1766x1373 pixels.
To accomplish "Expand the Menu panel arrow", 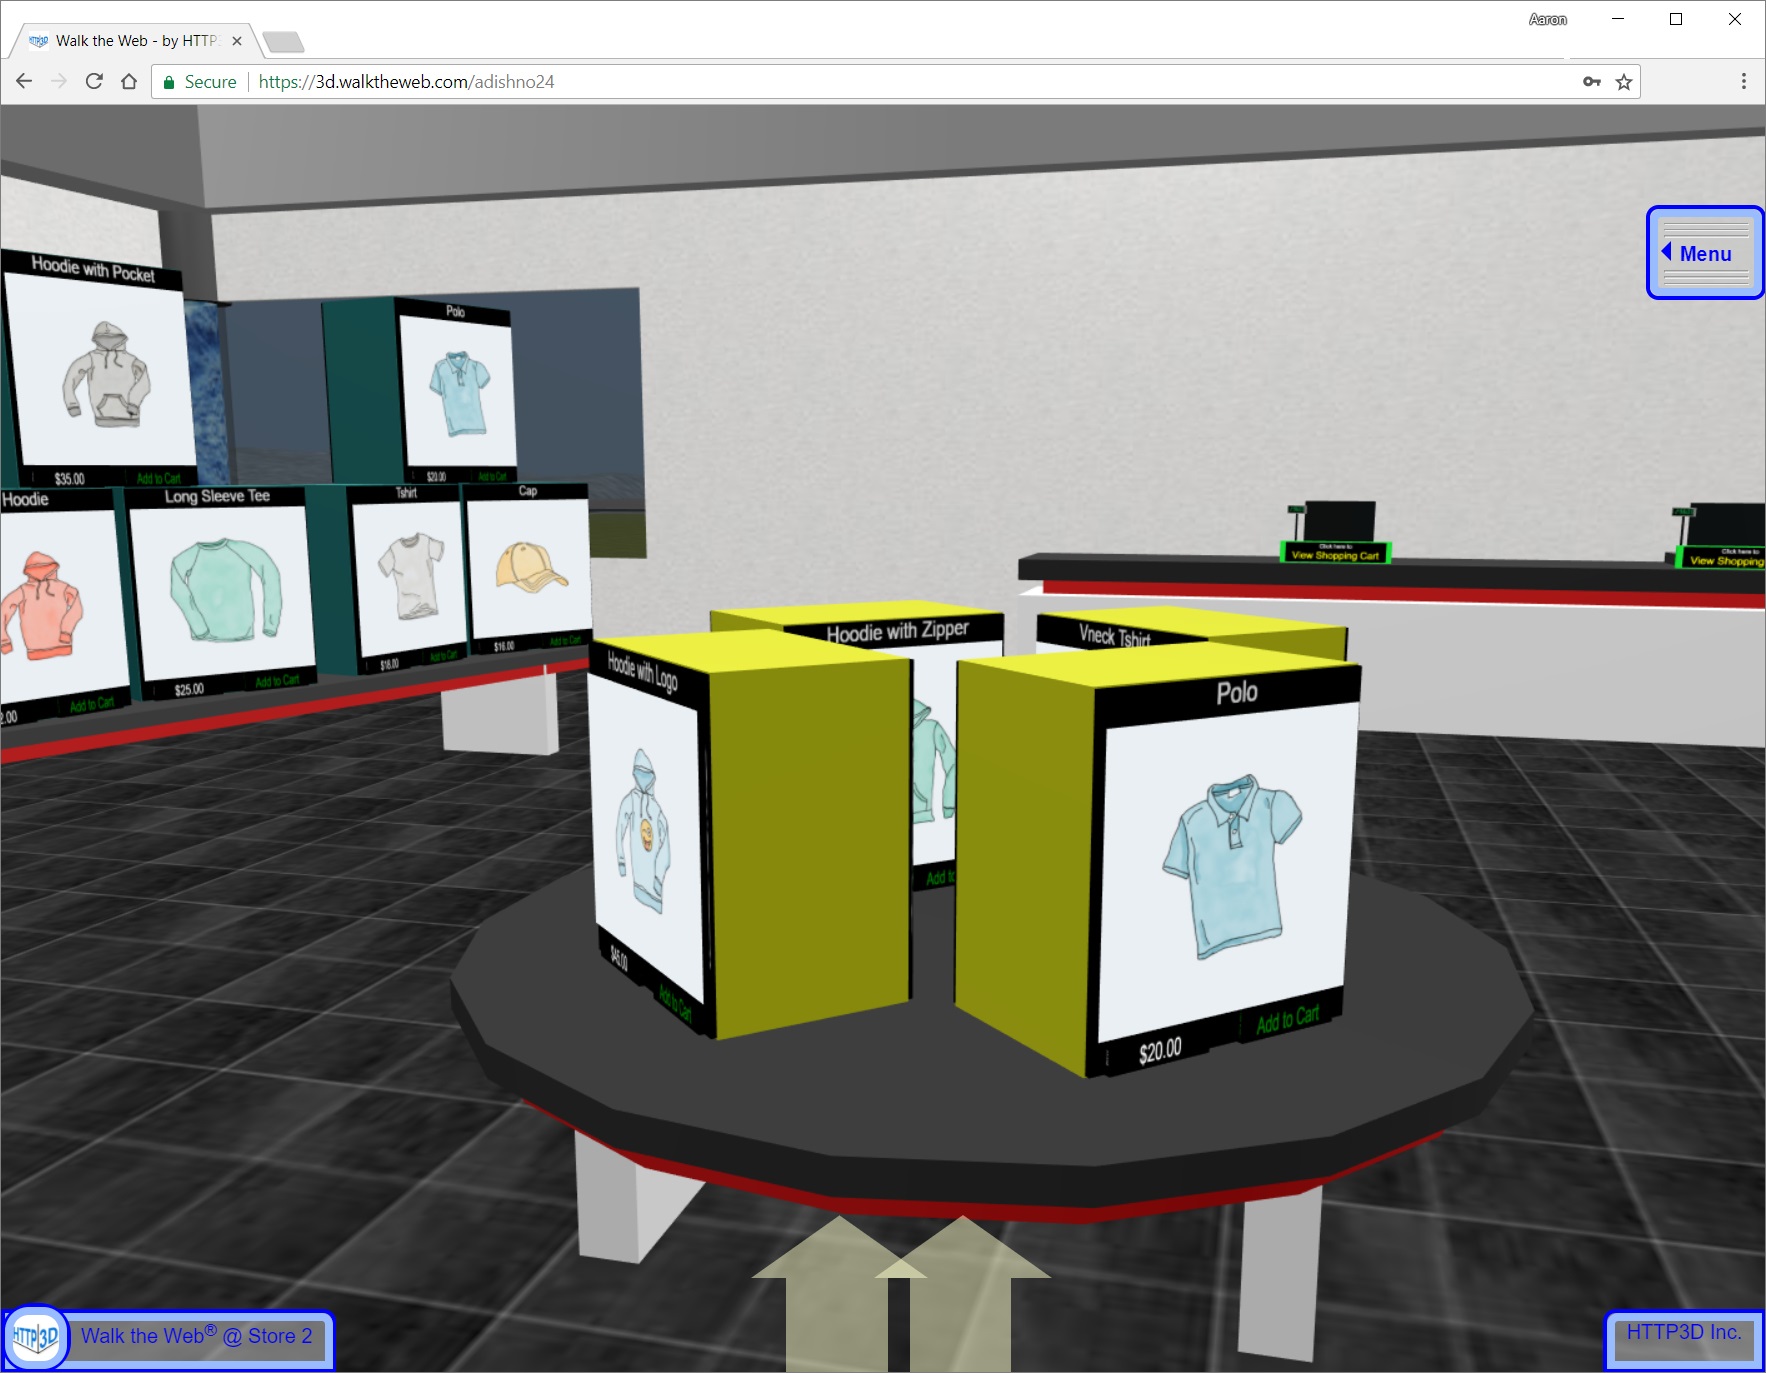I will 1667,251.
